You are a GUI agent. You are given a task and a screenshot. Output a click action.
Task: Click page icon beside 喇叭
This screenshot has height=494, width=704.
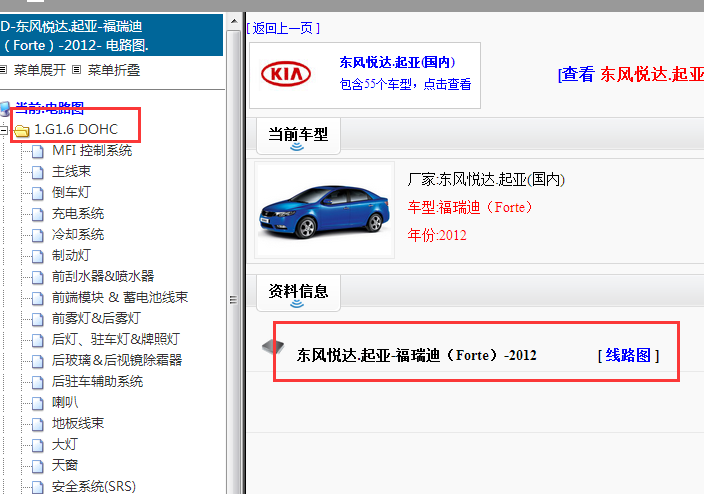[38, 403]
